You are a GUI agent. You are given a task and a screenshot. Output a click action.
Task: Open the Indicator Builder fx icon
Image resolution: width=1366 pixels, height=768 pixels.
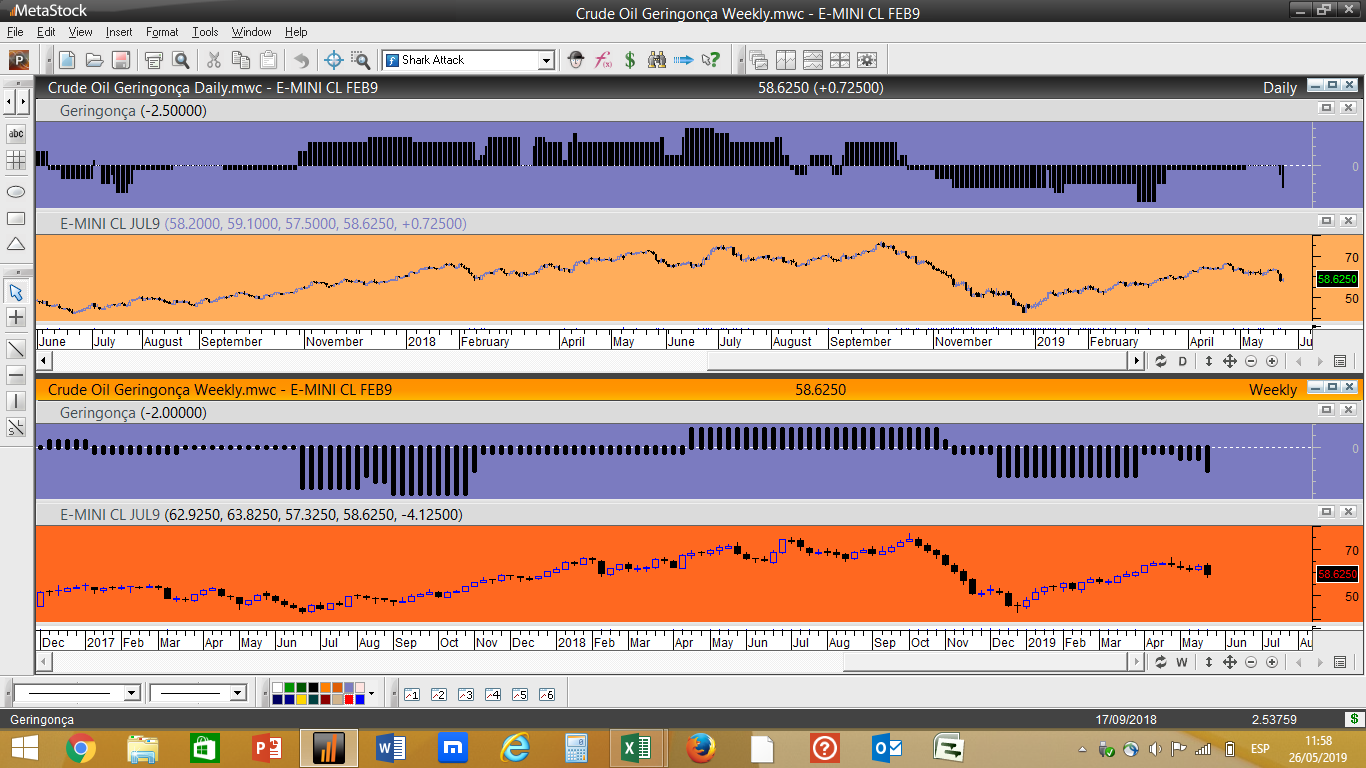pyautogui.click(x=603, y=60)
